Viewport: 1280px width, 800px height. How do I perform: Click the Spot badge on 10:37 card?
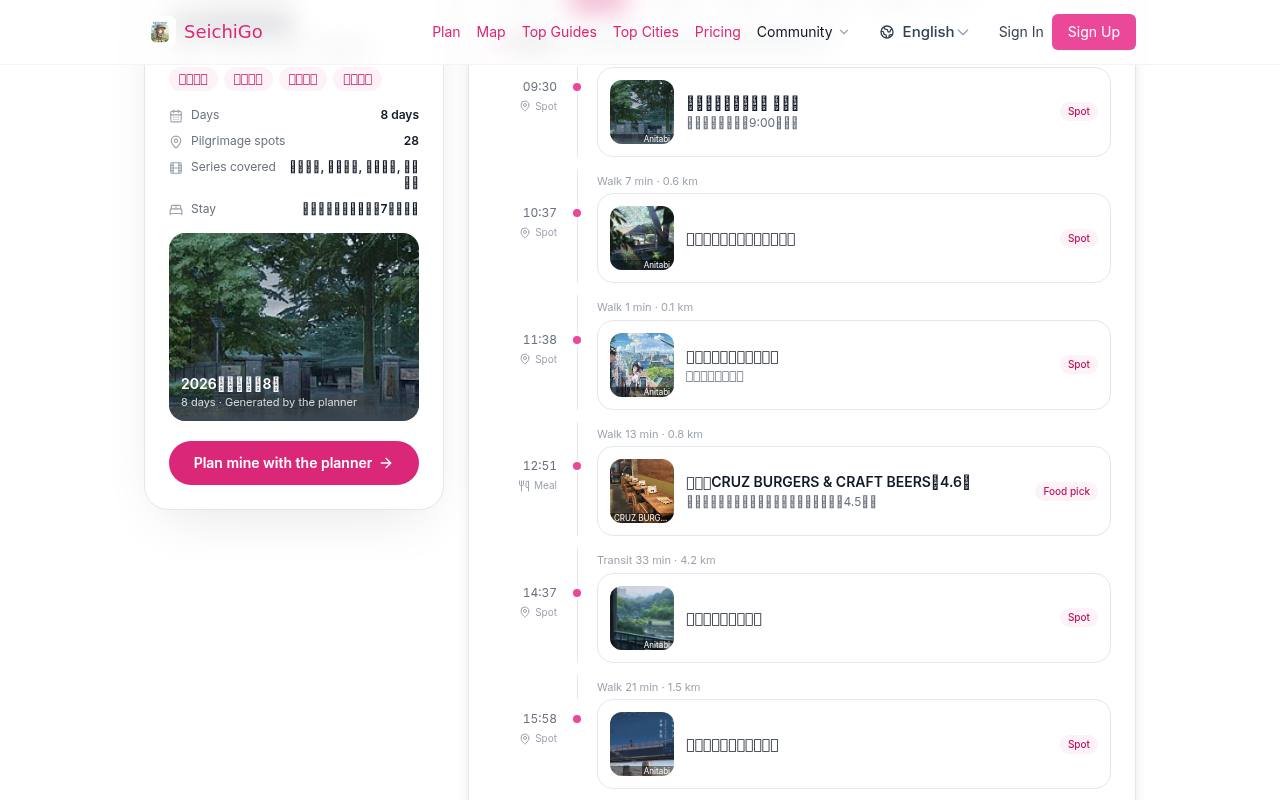(x=1078, y=238)
